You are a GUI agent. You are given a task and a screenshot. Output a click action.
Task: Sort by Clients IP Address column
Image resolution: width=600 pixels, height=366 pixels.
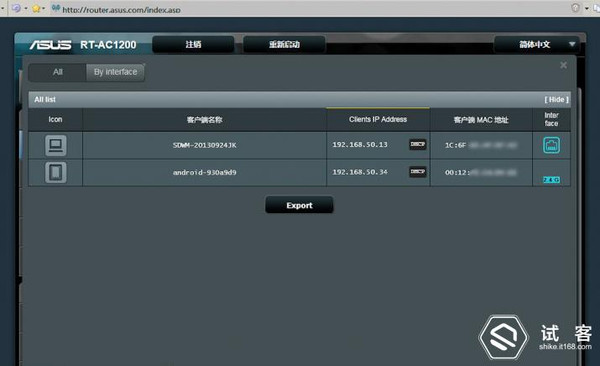pos(378,119)
